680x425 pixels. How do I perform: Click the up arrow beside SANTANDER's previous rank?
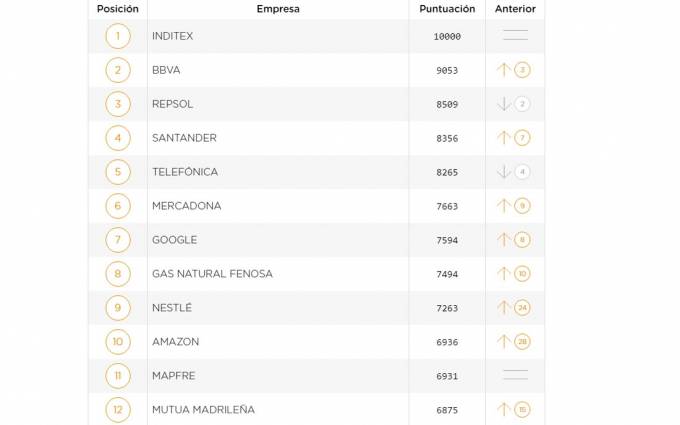(x=504, y=138)
